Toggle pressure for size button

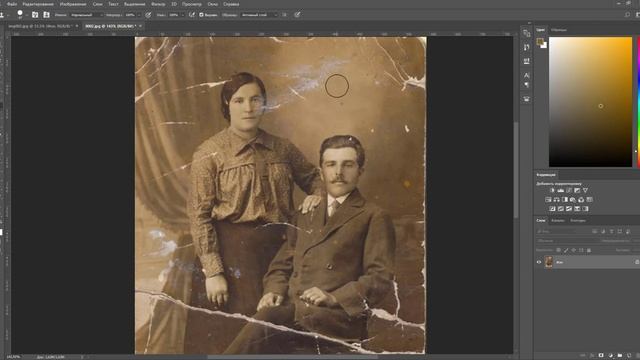297,15
